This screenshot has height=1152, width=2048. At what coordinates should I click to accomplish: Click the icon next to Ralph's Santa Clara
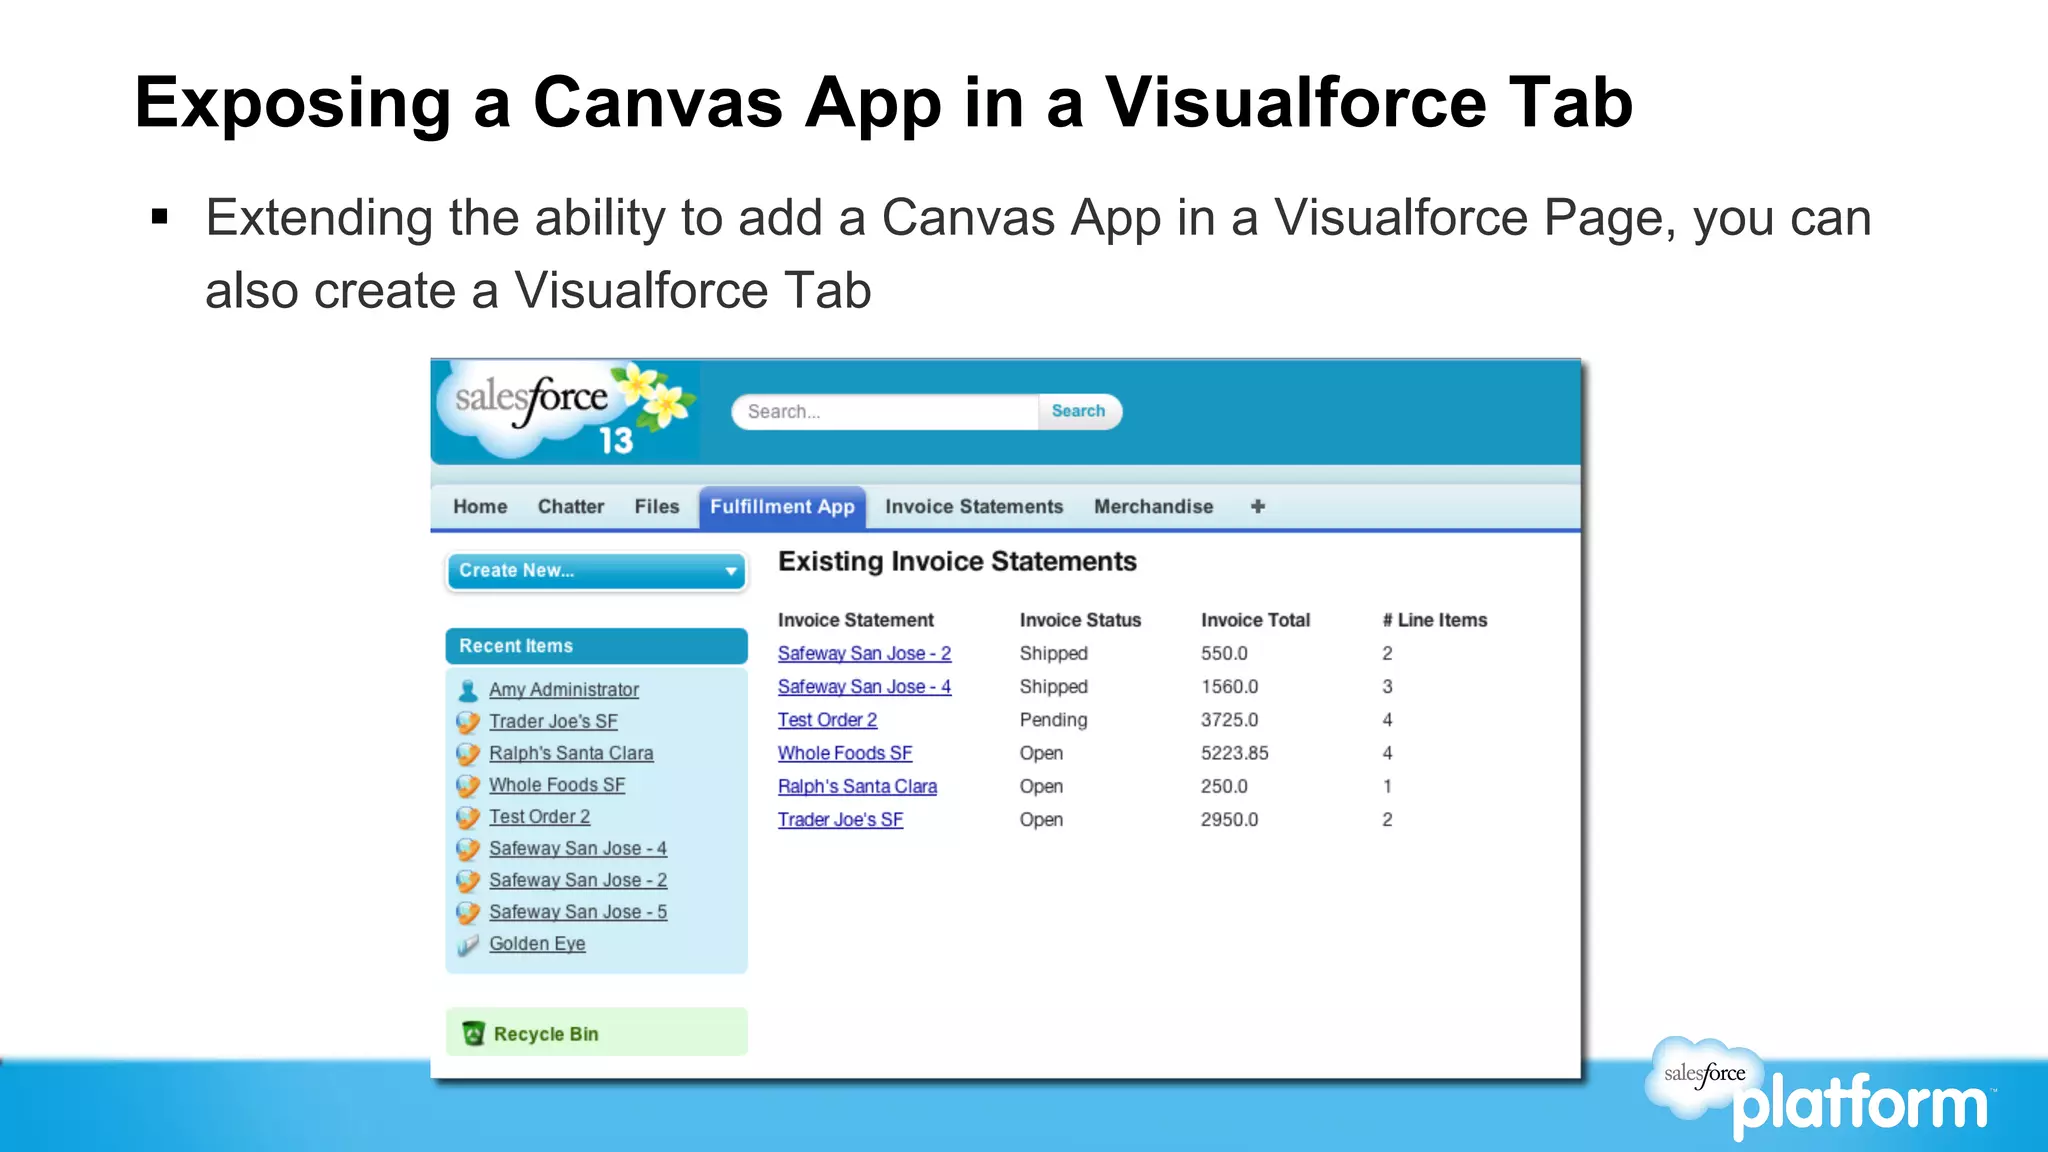point(467,754)
